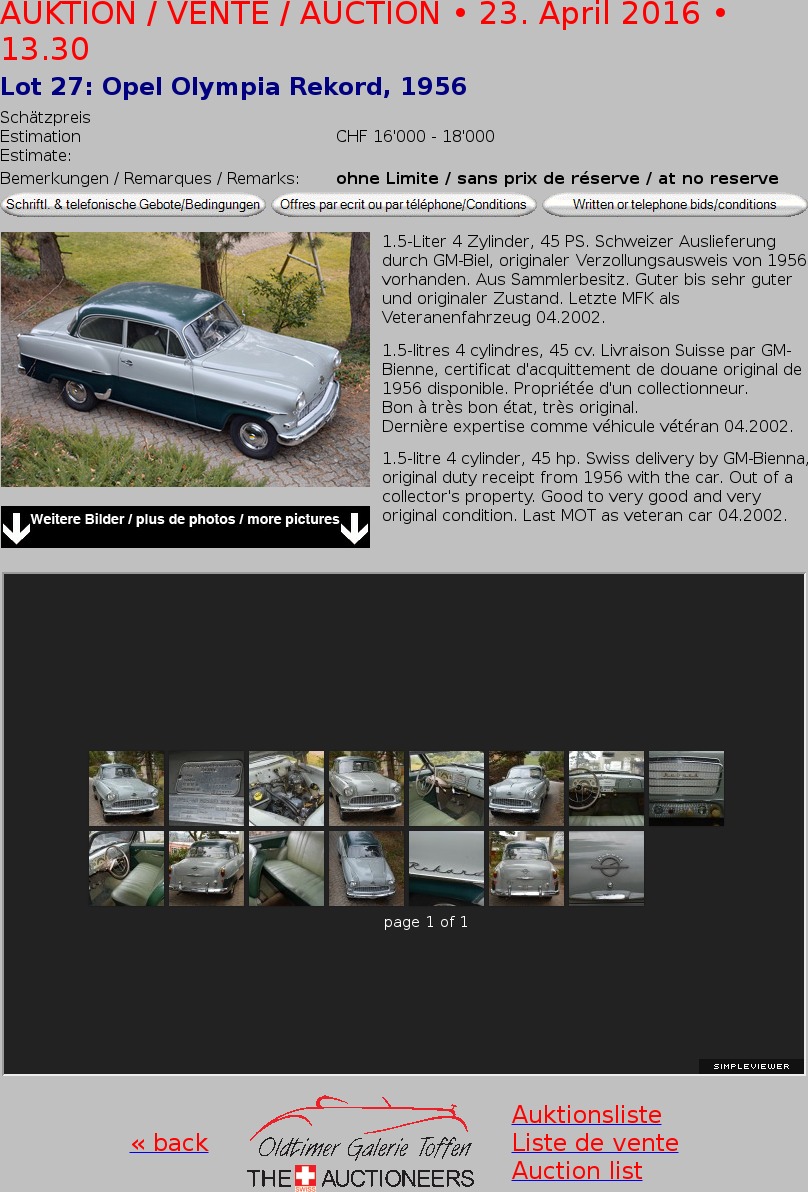Click the 'Lot 27: Opel Olympia Rekord, 1956' heading

(233, 87)
